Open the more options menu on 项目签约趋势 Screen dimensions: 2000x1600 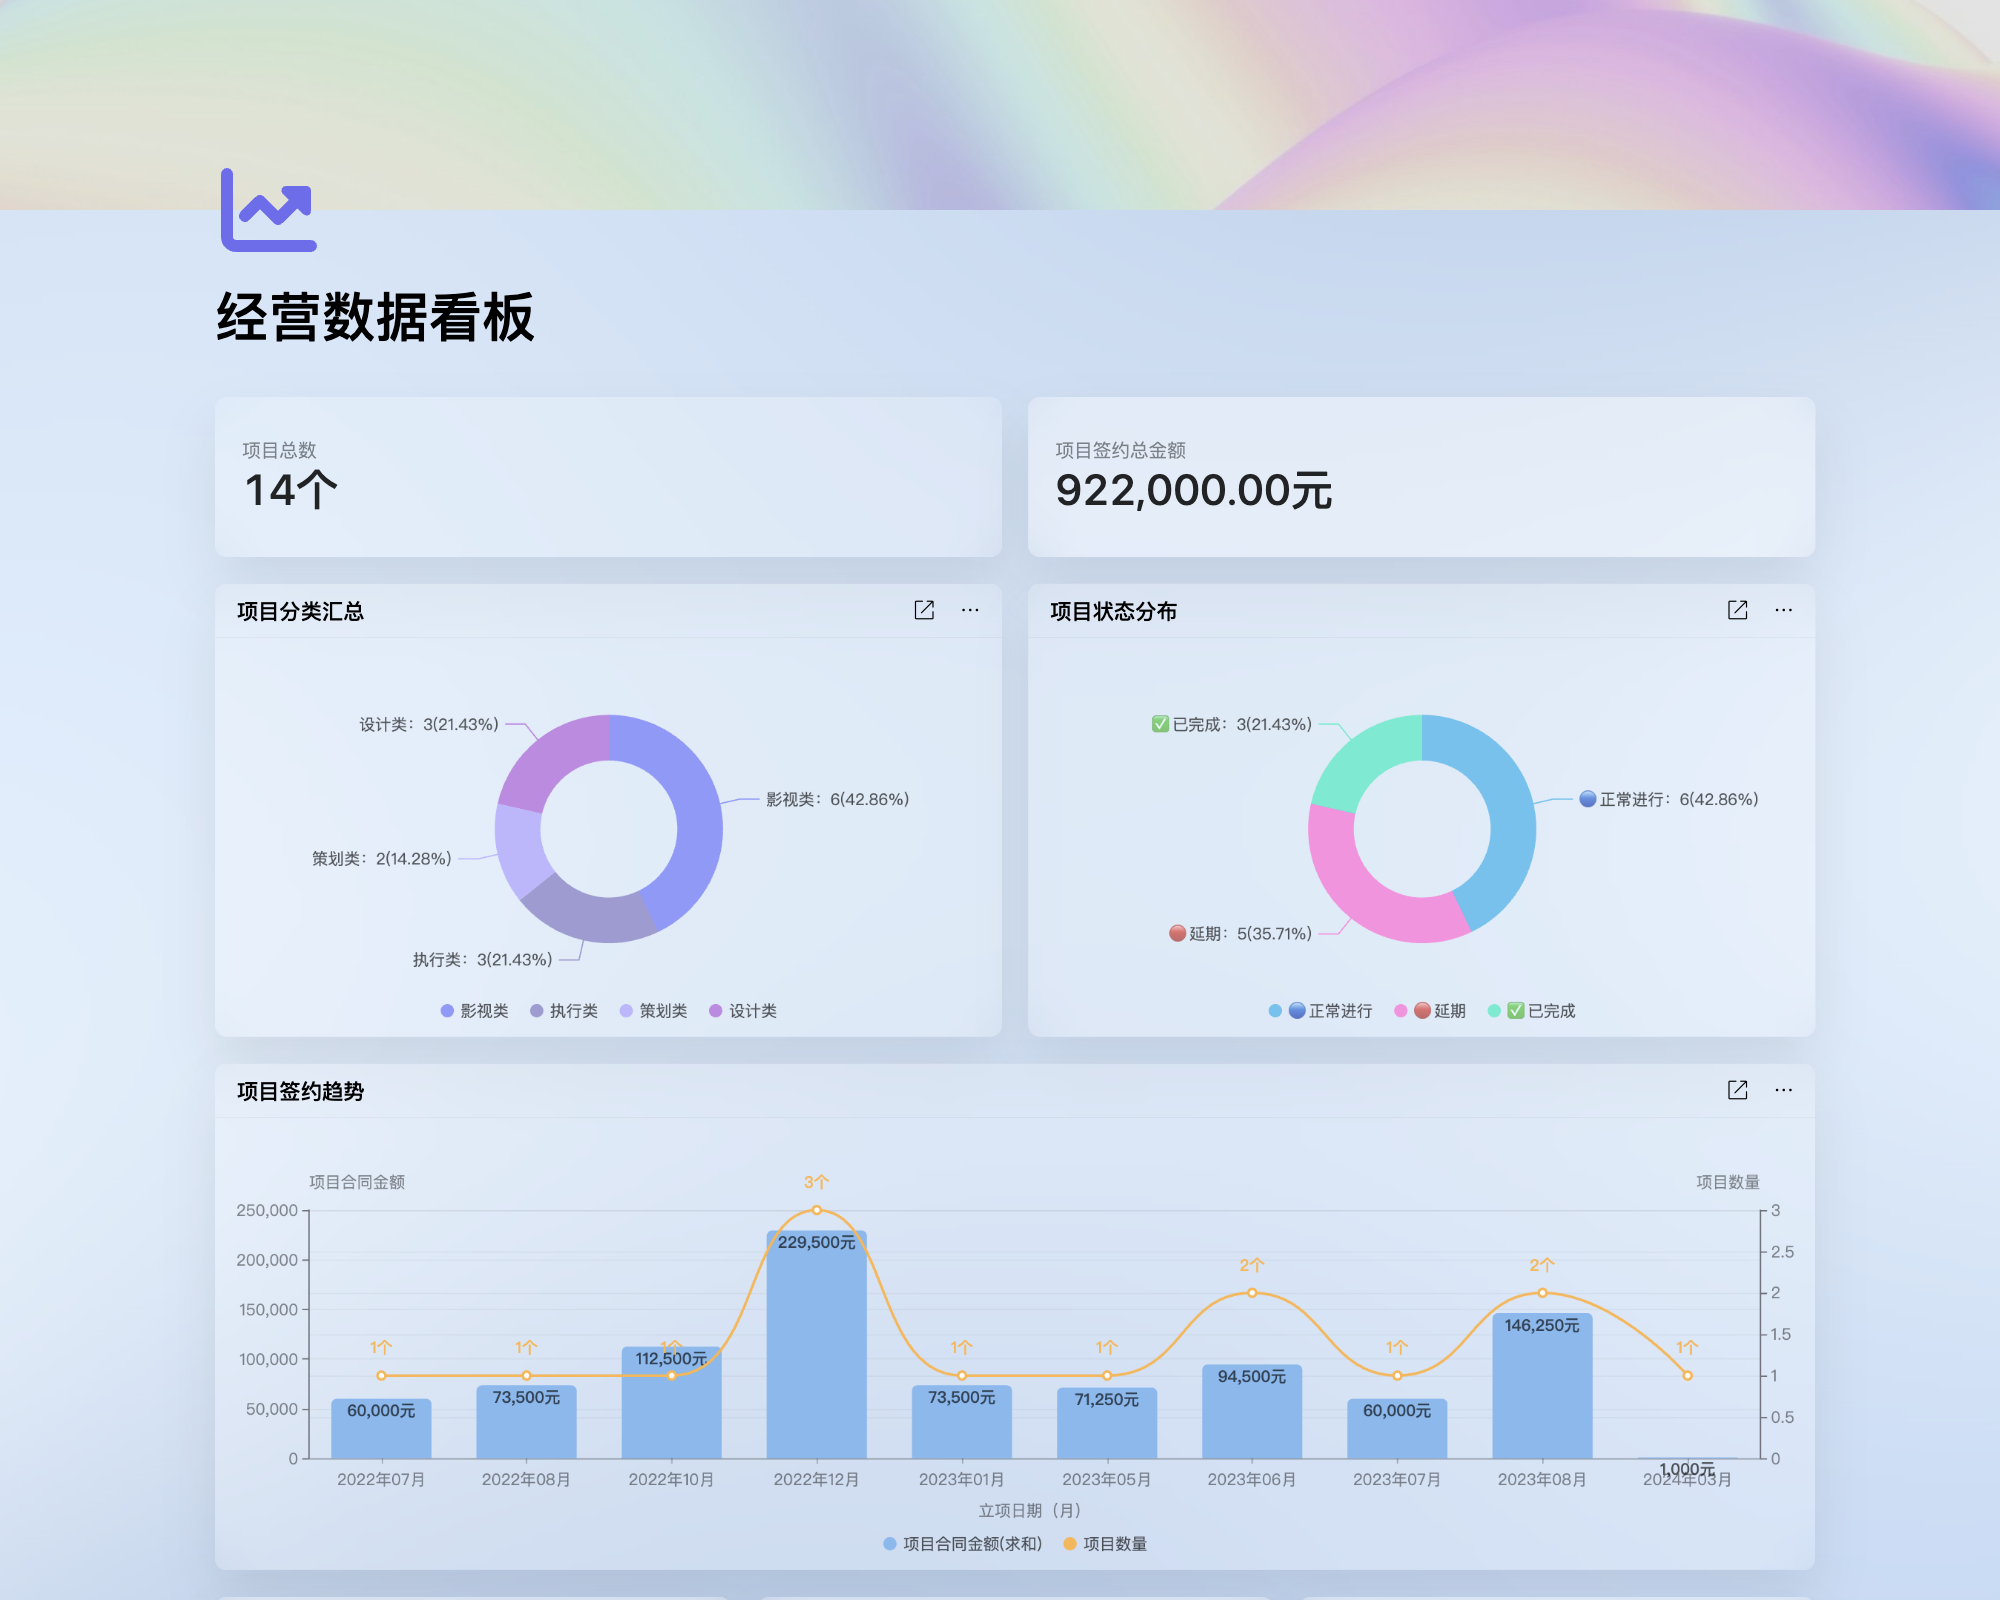click(x=1784, y=1090)
